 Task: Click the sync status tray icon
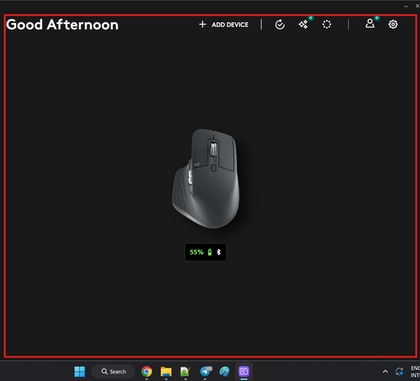(x=399, y=371)
